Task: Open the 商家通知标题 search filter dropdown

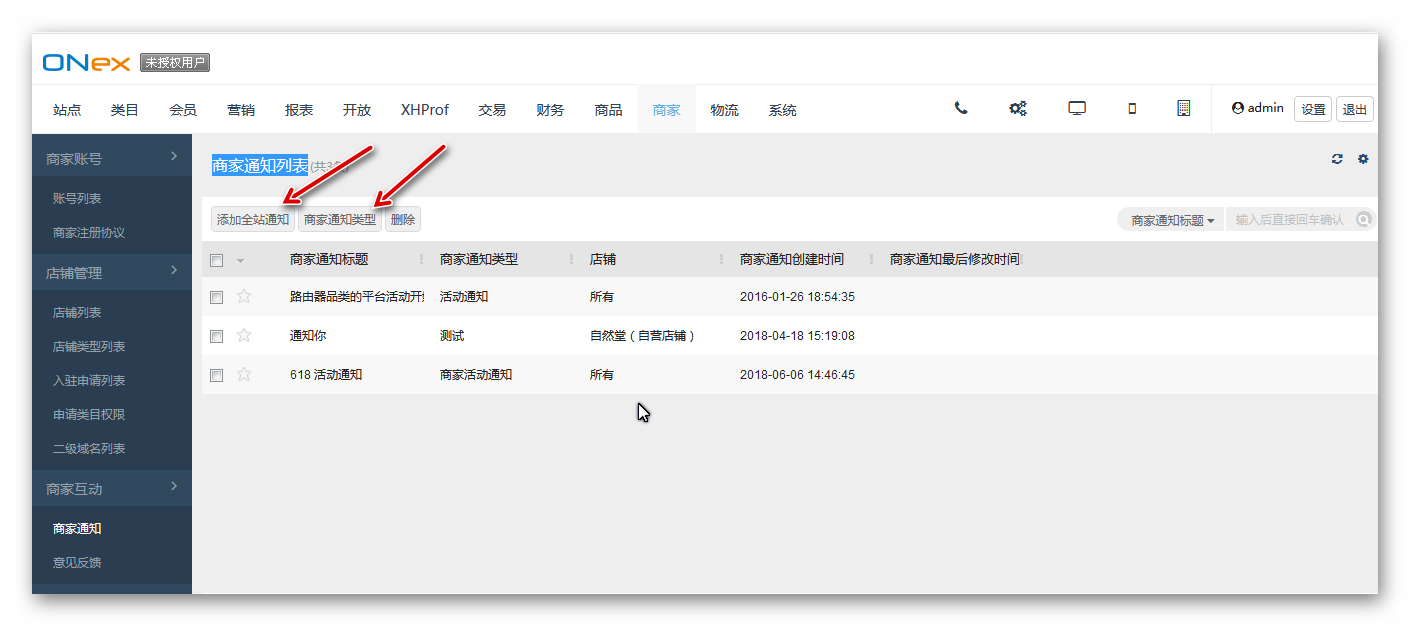Action: coord(1172,220)
